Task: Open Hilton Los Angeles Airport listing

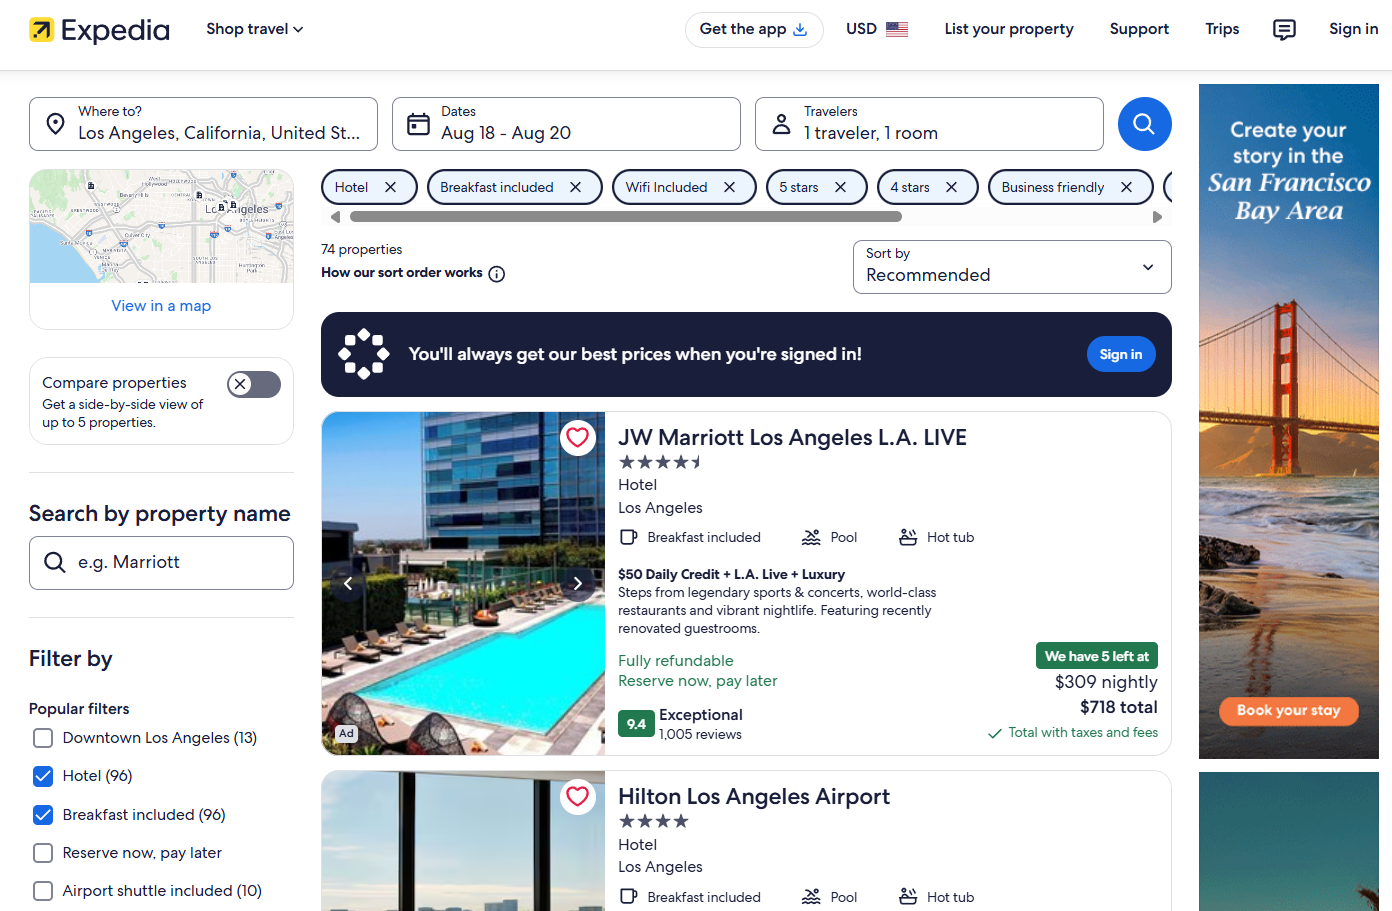Action: 754,797
